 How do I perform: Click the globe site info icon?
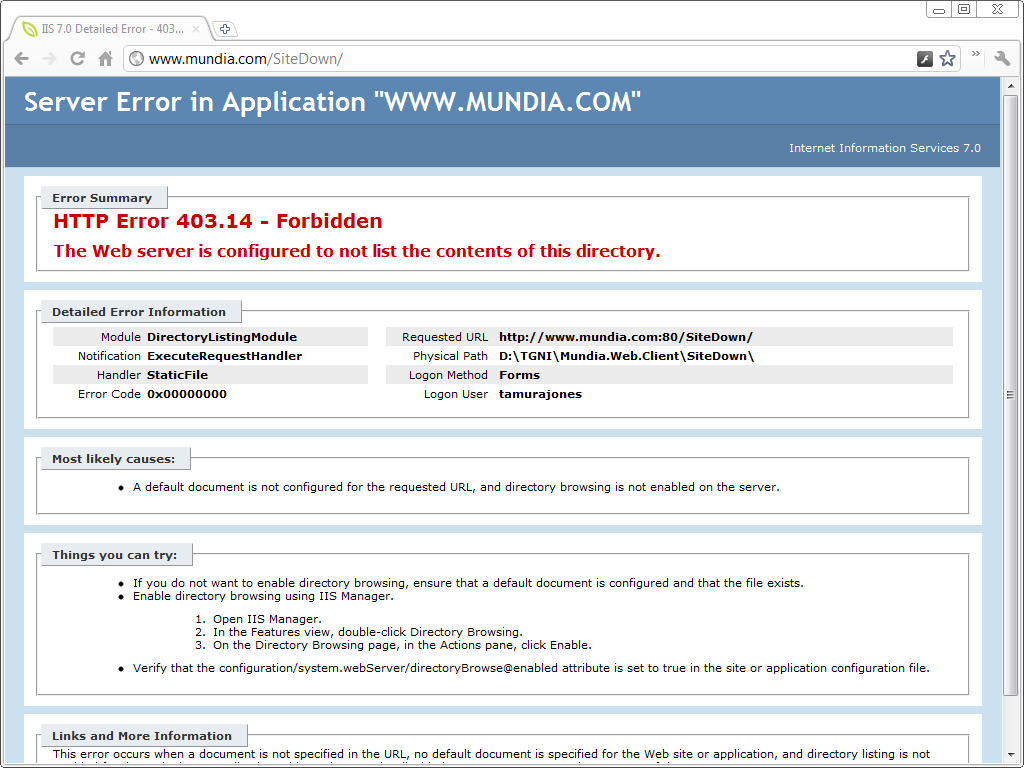coord(136,59)
